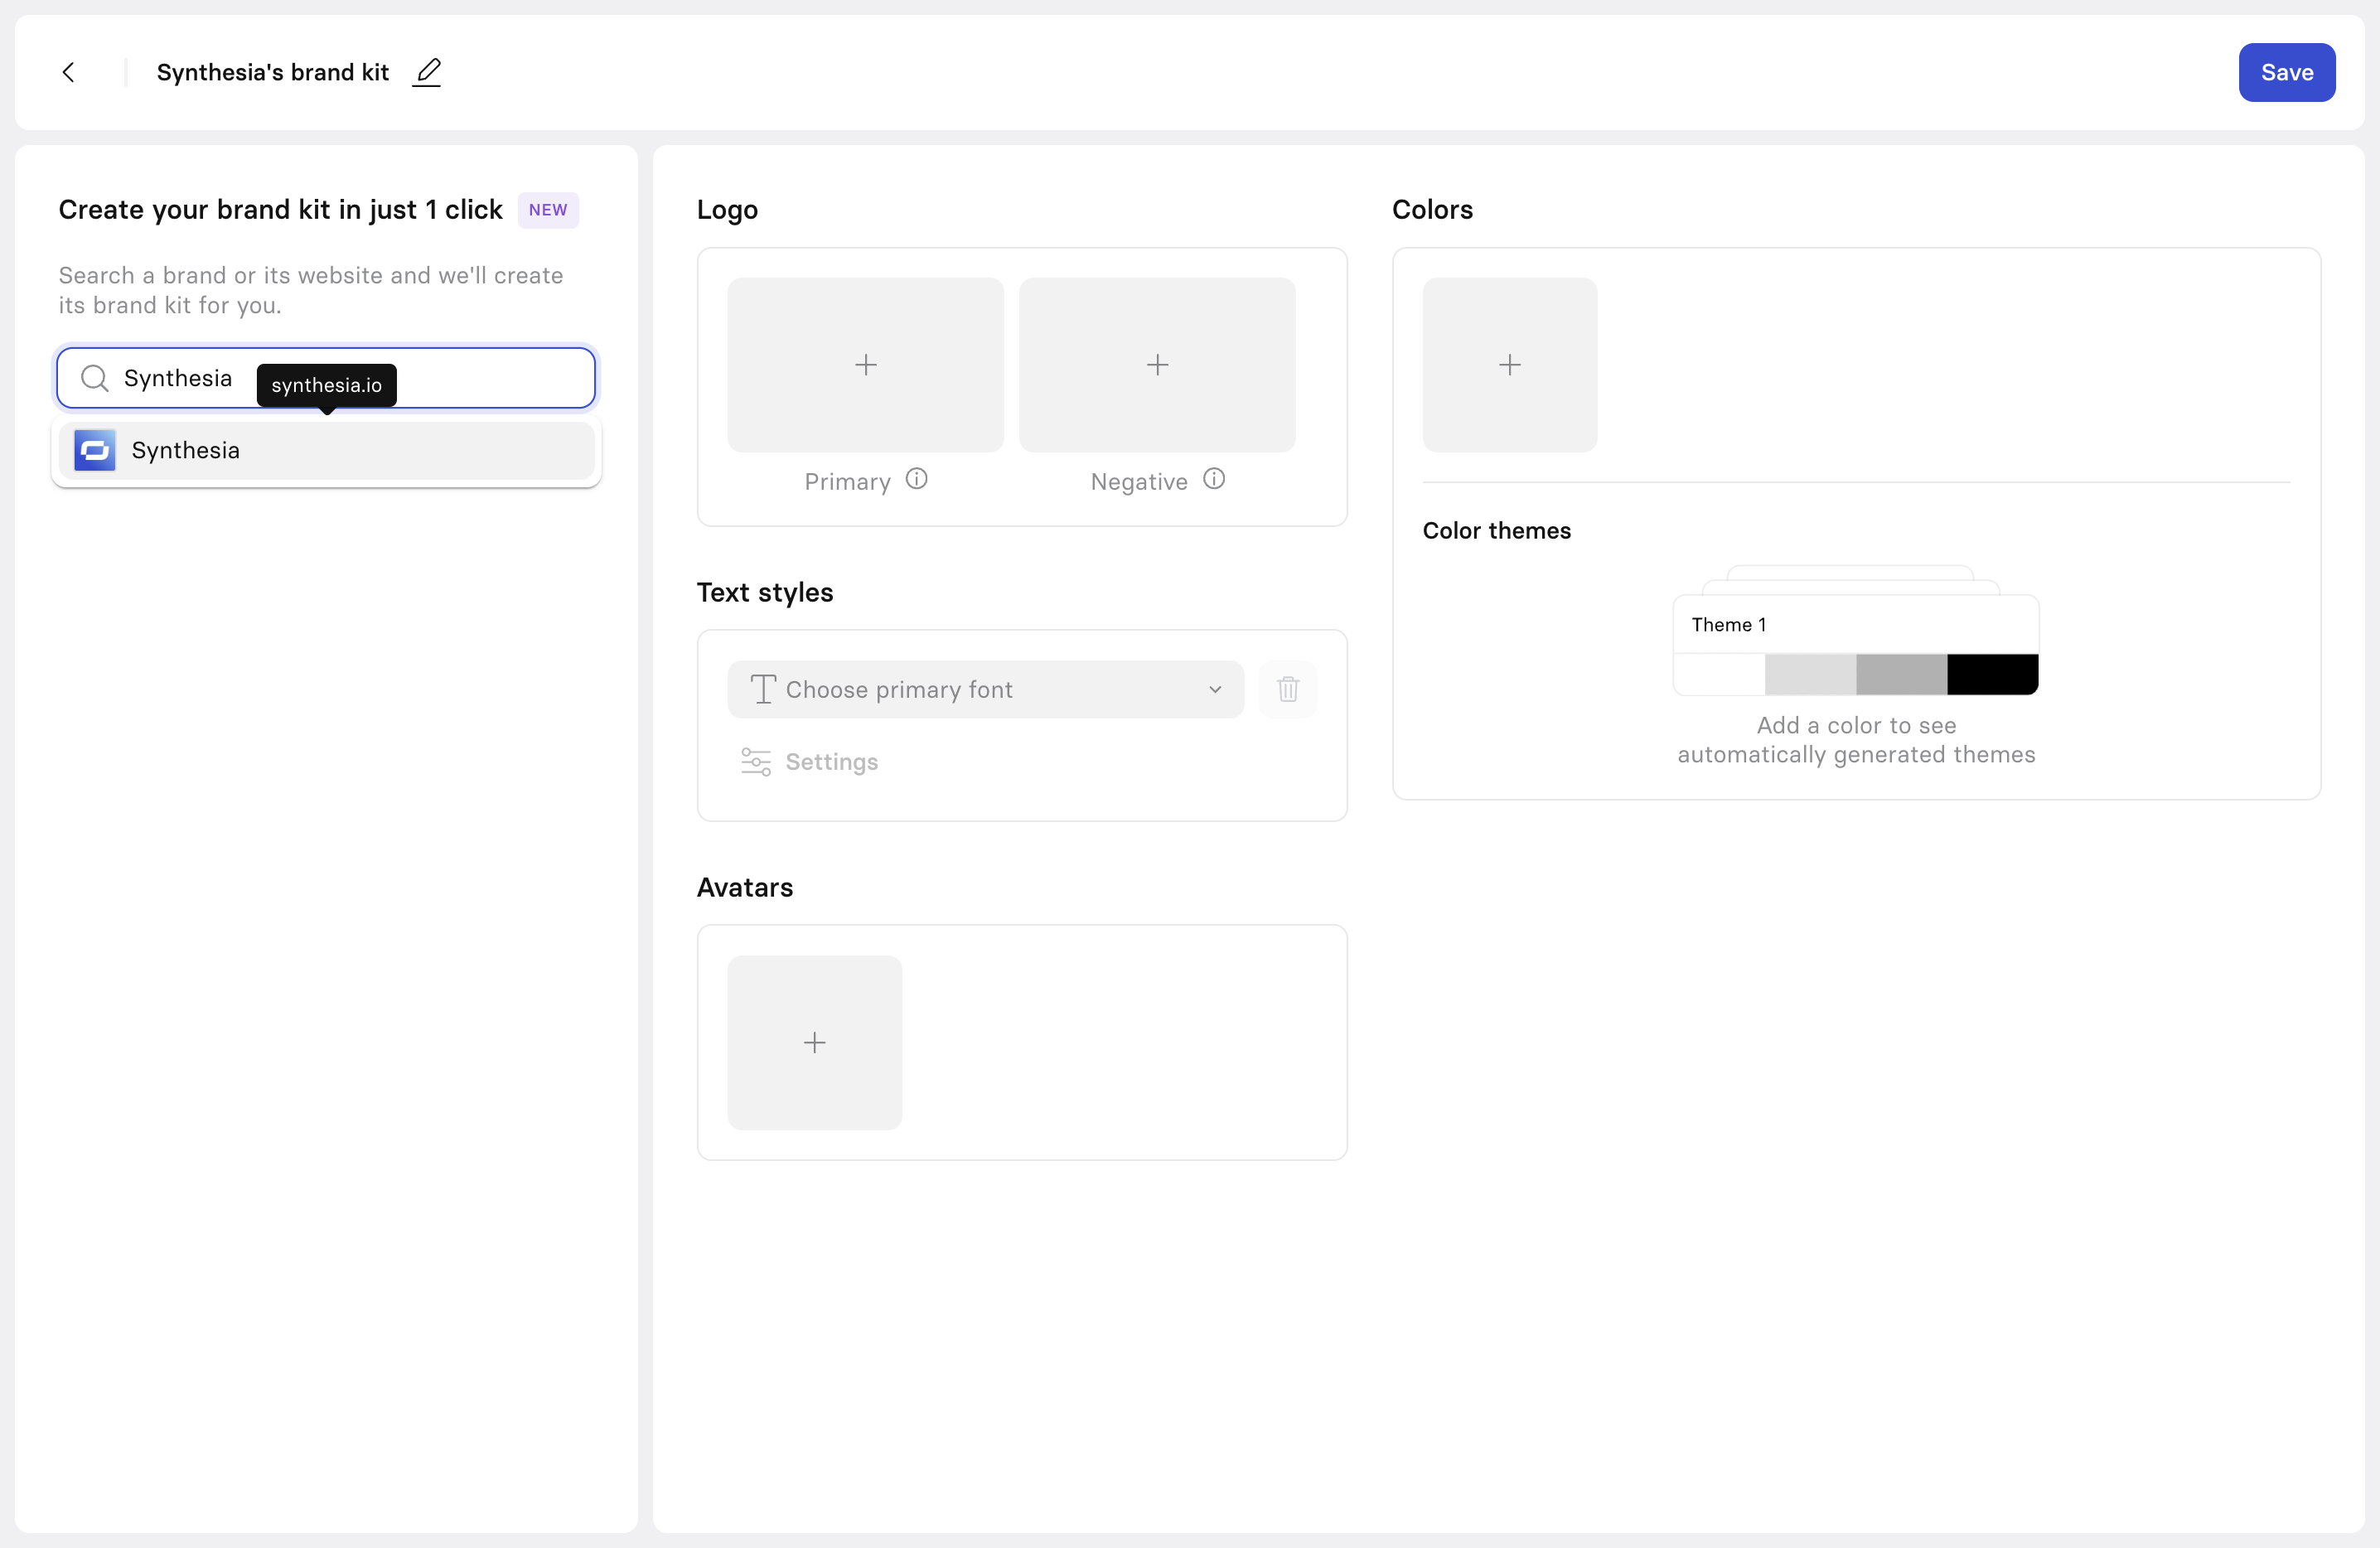This screenshot has height=1548, width=2380.
Task: Add a new avatar
Action: tap(814, 1043)
